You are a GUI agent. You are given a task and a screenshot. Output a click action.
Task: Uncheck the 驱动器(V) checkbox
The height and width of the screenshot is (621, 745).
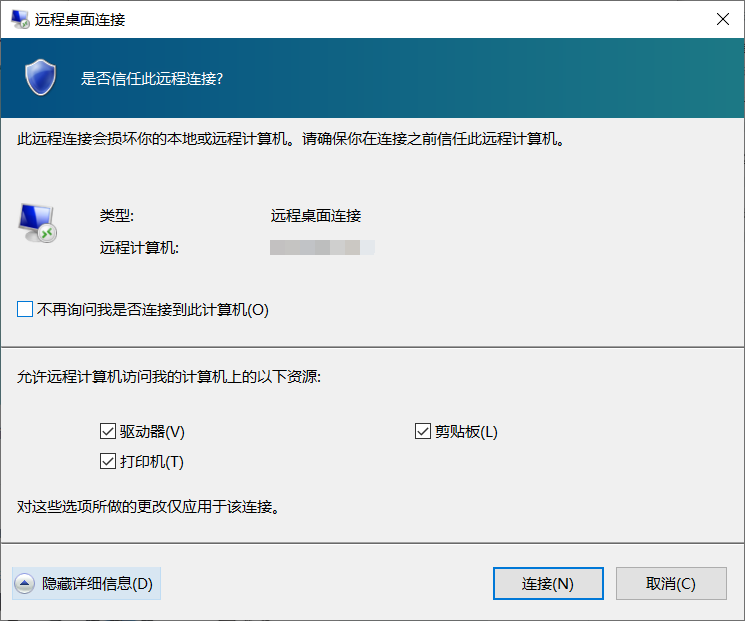(108, 431)
